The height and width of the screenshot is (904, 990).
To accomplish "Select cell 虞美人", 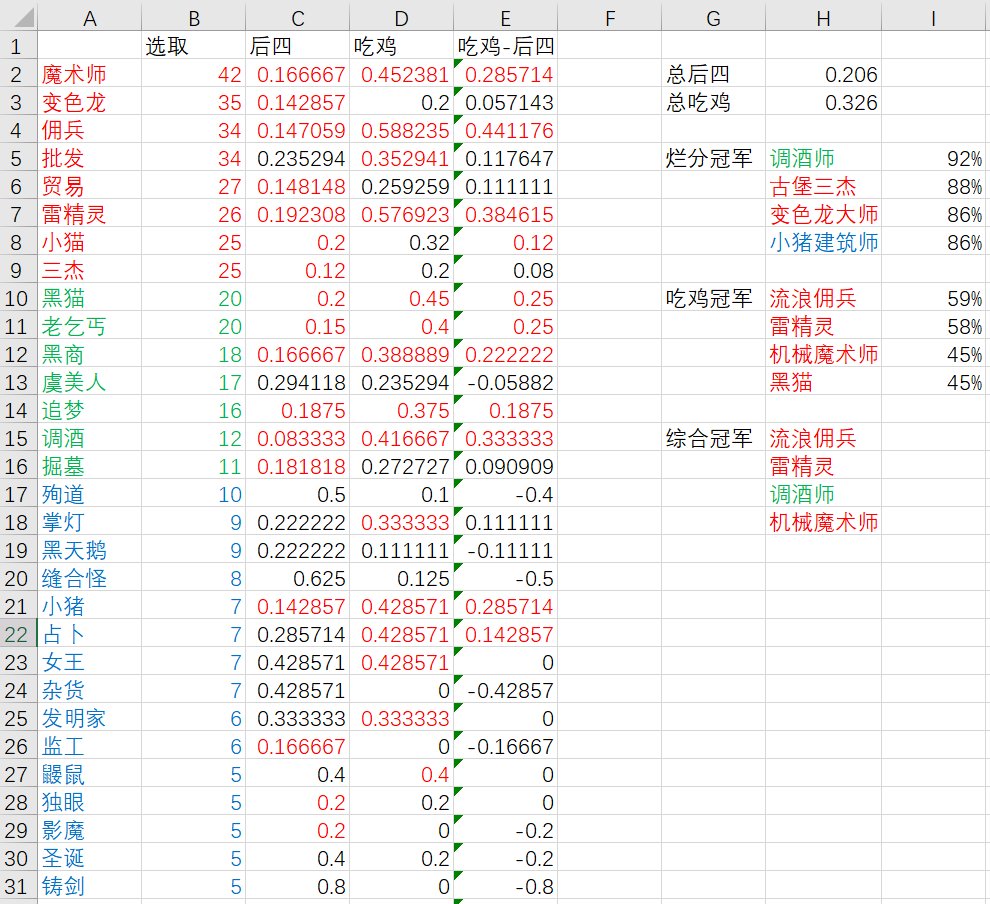I will tap(90, 382).
